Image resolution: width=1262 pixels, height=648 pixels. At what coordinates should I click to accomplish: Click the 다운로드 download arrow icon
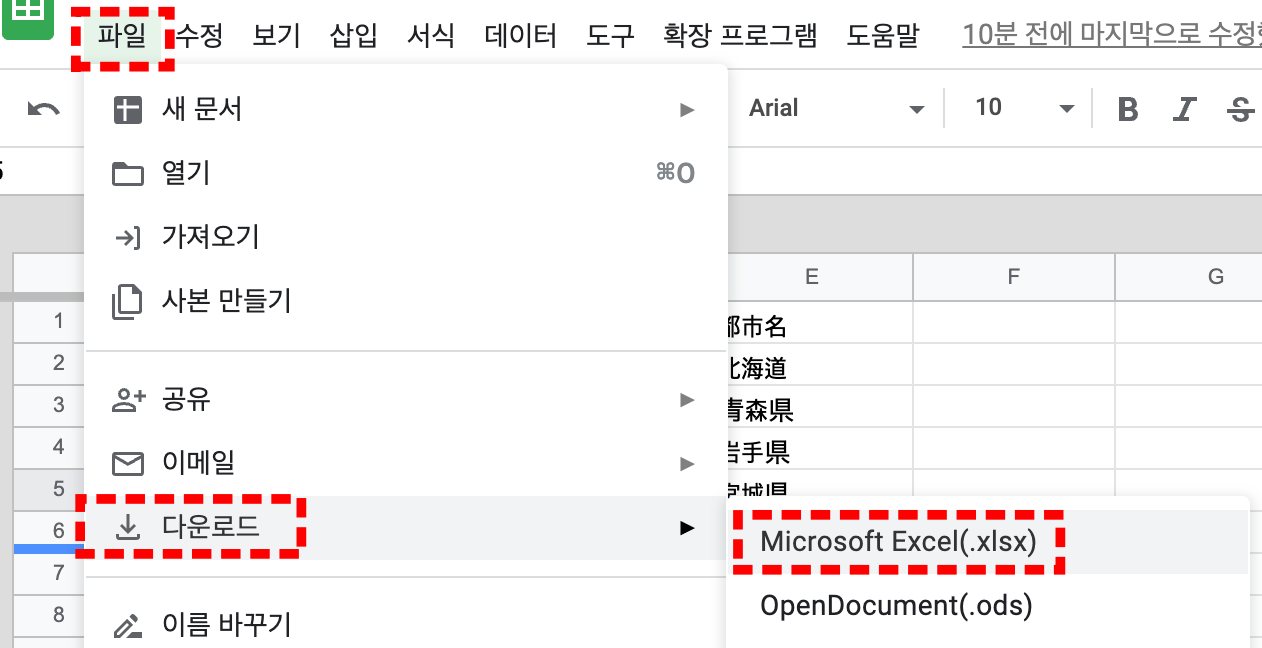pos(127,527)
